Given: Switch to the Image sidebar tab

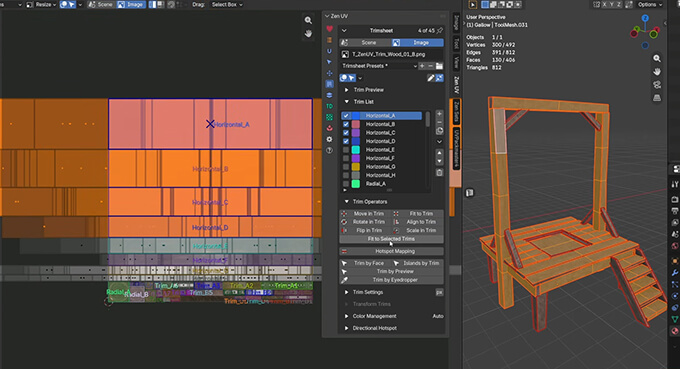Looking at the screenshot, I should click(456, 23).
